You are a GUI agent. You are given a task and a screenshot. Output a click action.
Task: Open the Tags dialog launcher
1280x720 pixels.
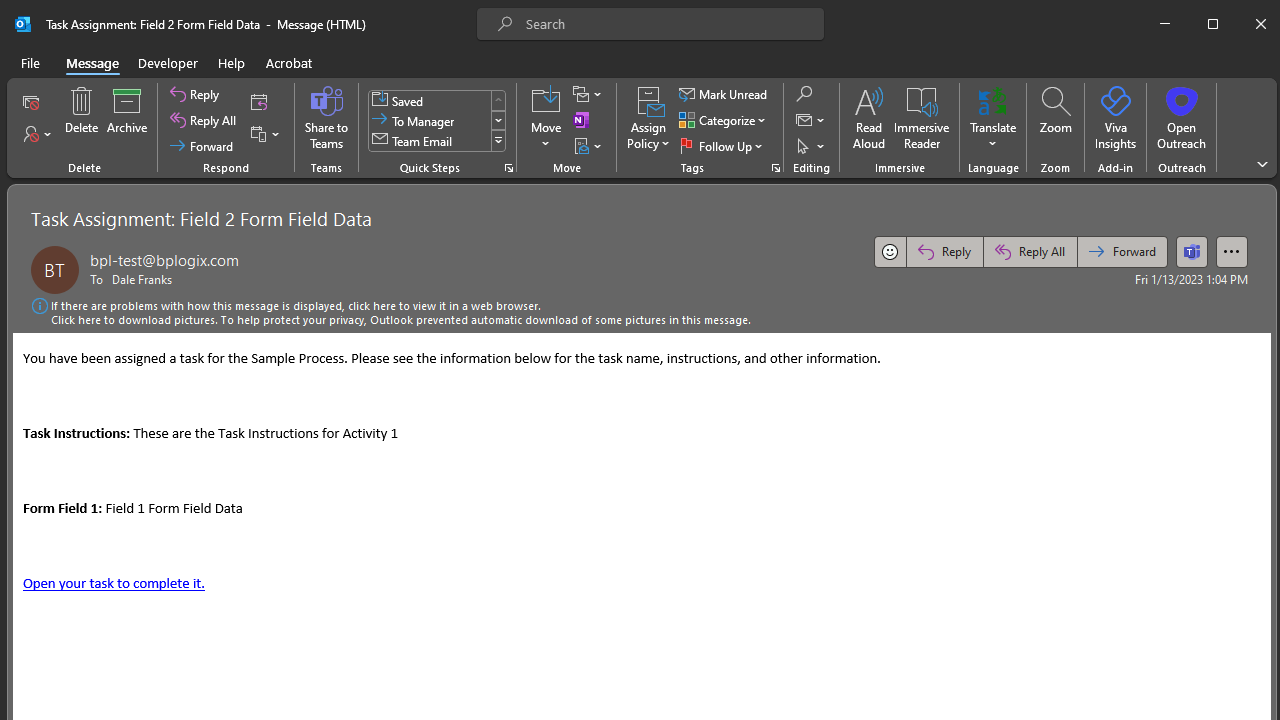tap(775, 168)
